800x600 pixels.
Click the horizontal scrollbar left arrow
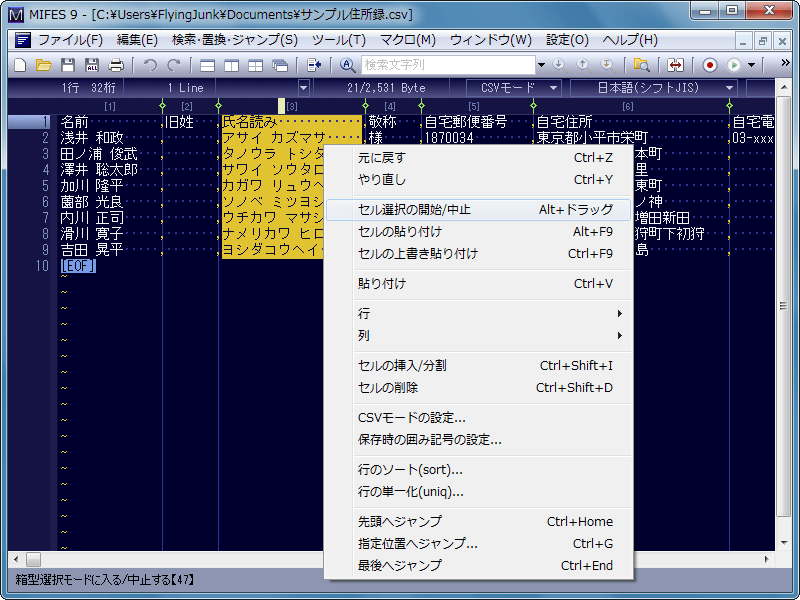(x=15, y=559)
